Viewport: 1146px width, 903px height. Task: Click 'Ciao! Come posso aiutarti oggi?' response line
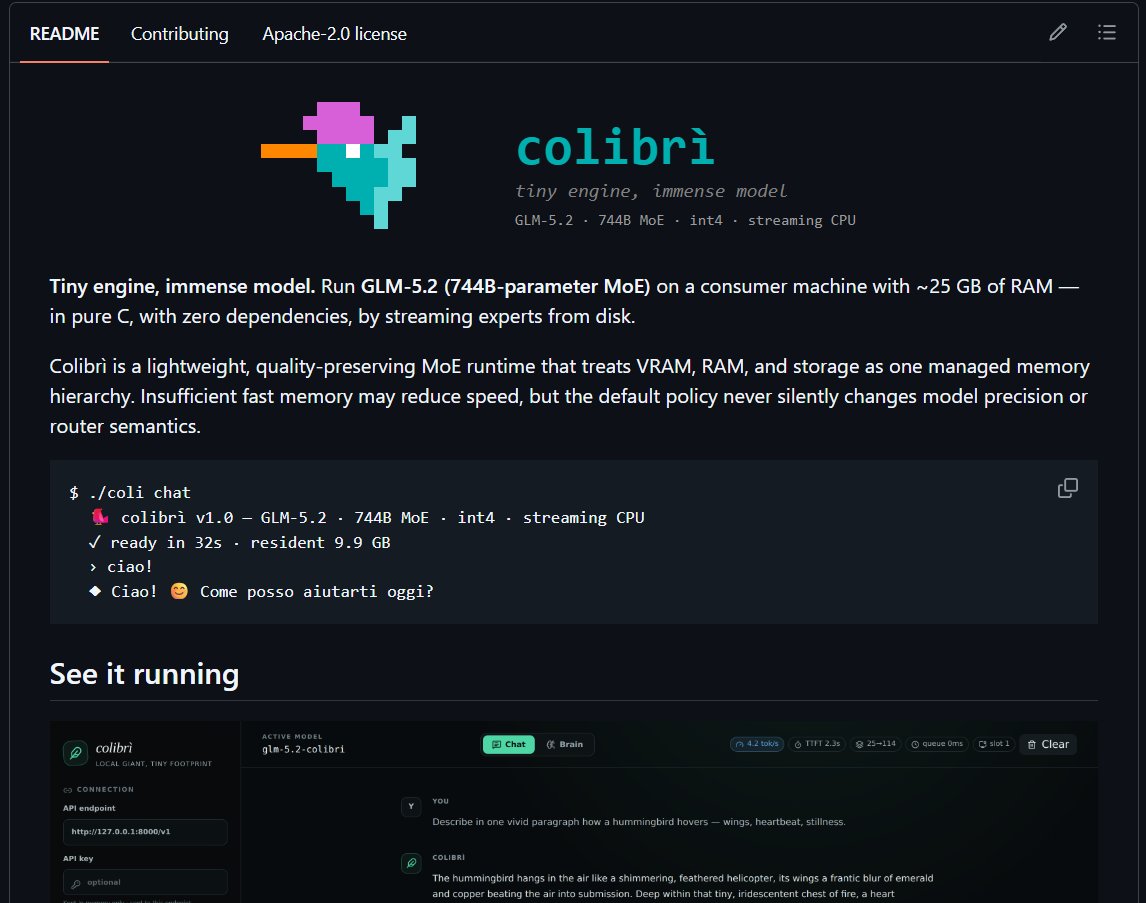[261, 592]
